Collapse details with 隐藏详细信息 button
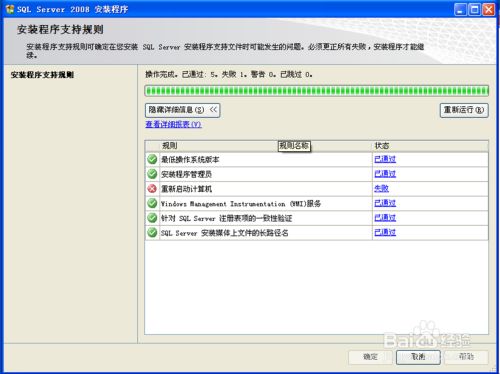Screen dimensions: 500x374 (183, 110)
